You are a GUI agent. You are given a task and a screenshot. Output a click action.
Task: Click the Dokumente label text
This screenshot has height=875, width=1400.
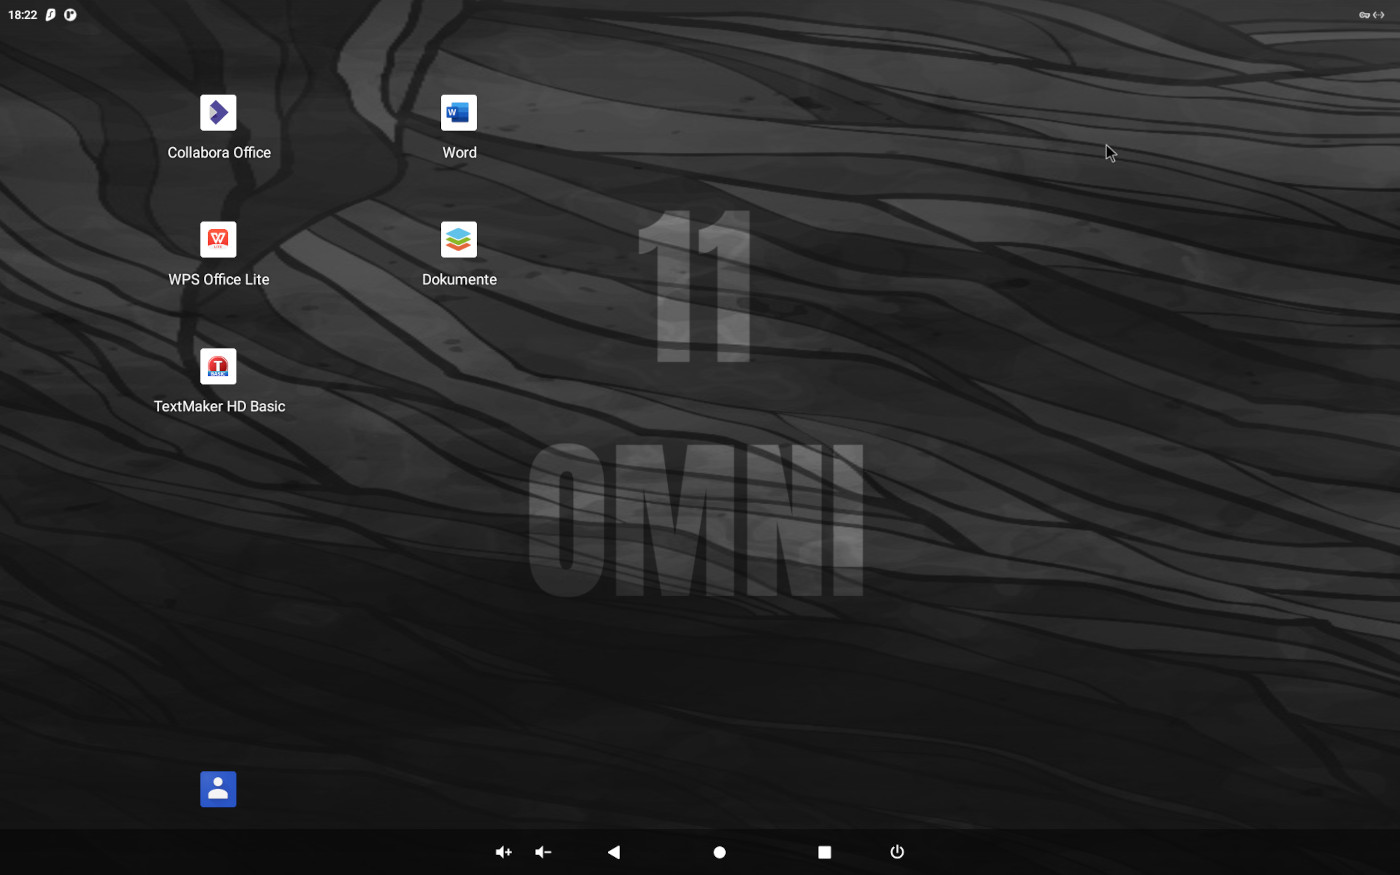click(x=459, y=280)
